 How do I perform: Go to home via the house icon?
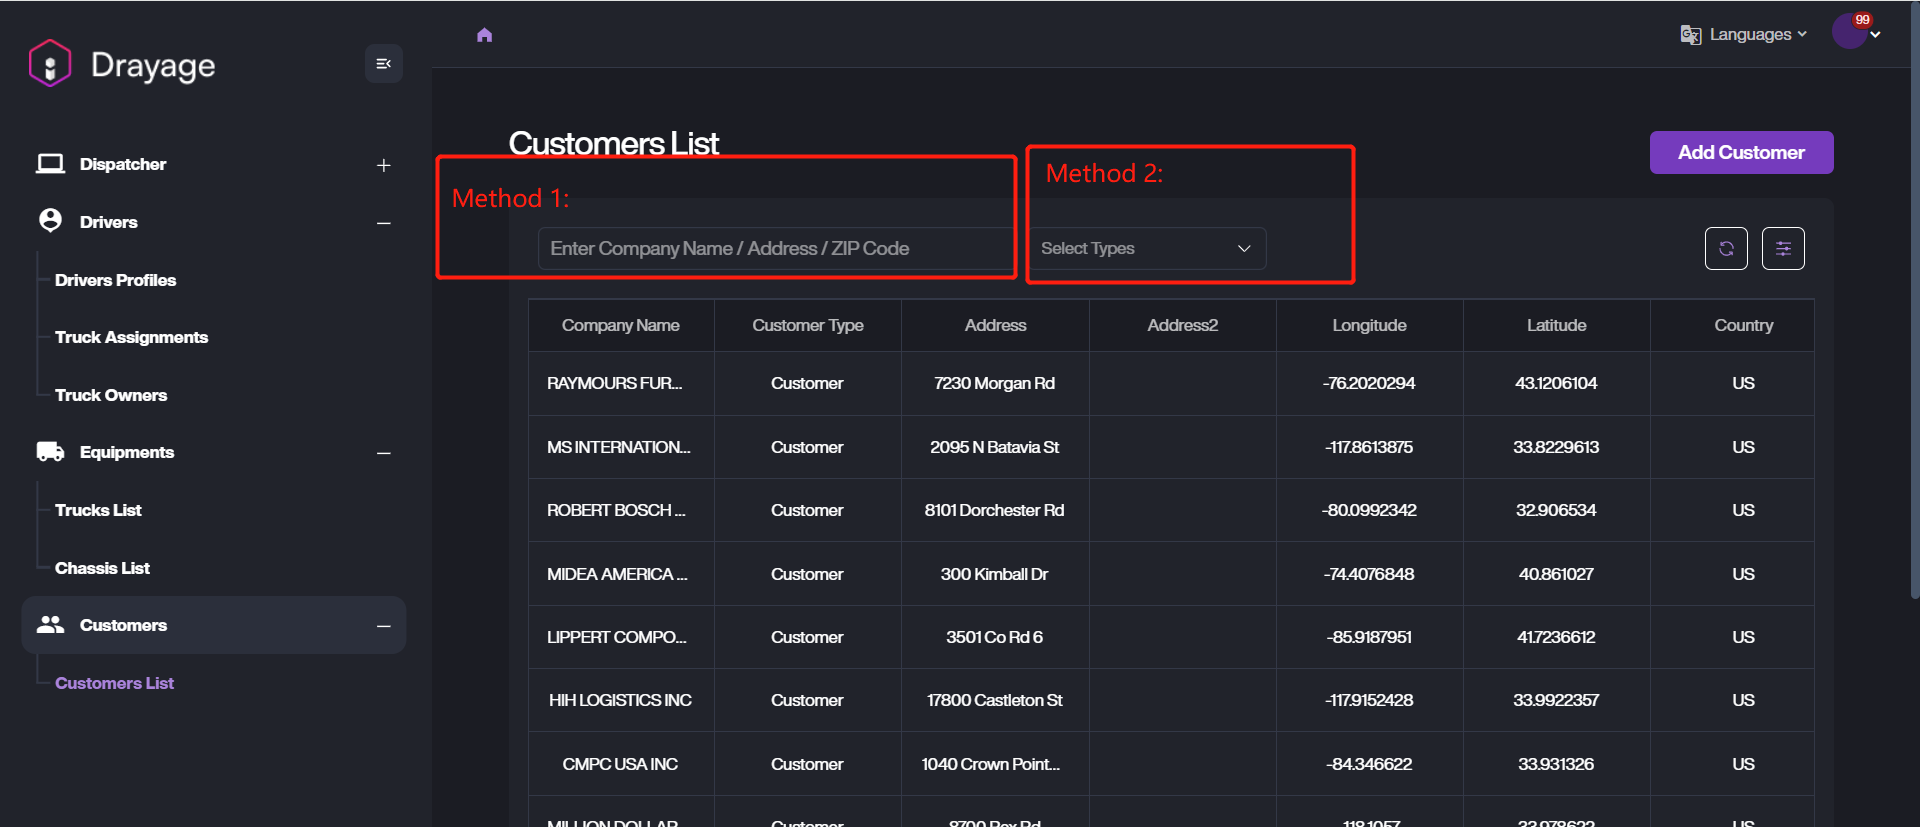[x=485, y=35]
